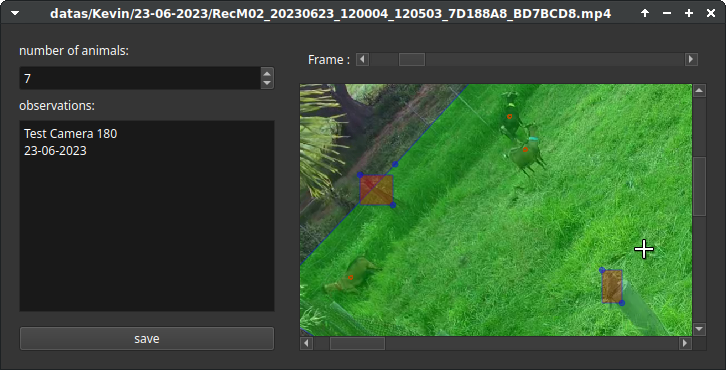Click the image view's scroll up arrow
The height and width of the screenshot is (370, 726).
pyautogui.click(x=699, y=91)
